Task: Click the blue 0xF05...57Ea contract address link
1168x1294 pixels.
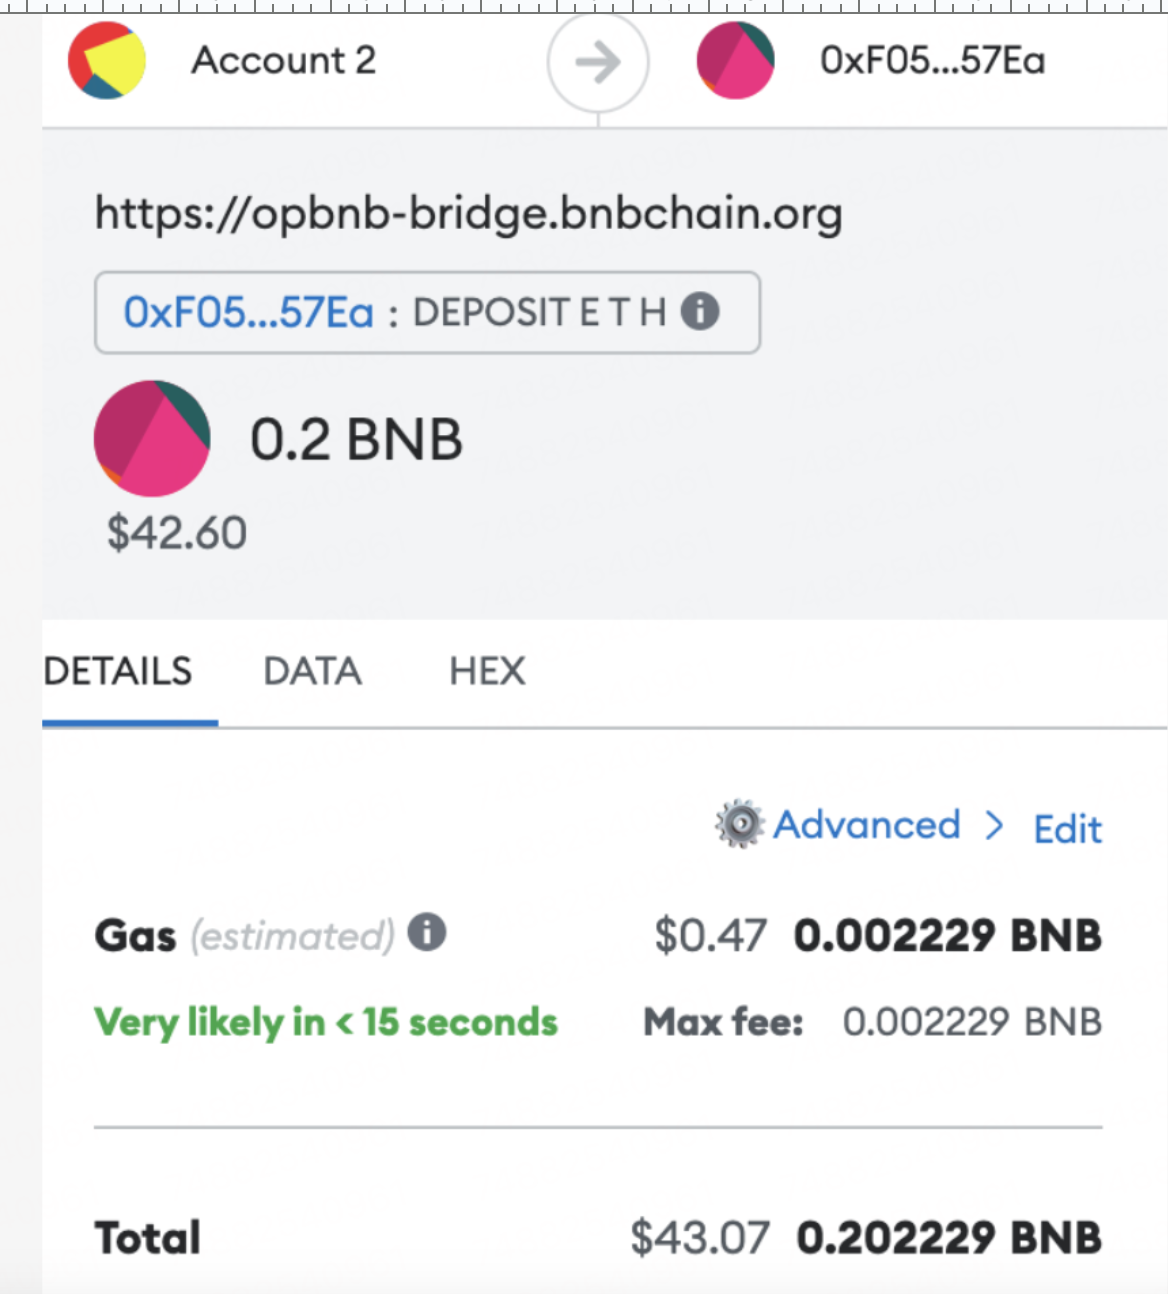Action: 248,313
